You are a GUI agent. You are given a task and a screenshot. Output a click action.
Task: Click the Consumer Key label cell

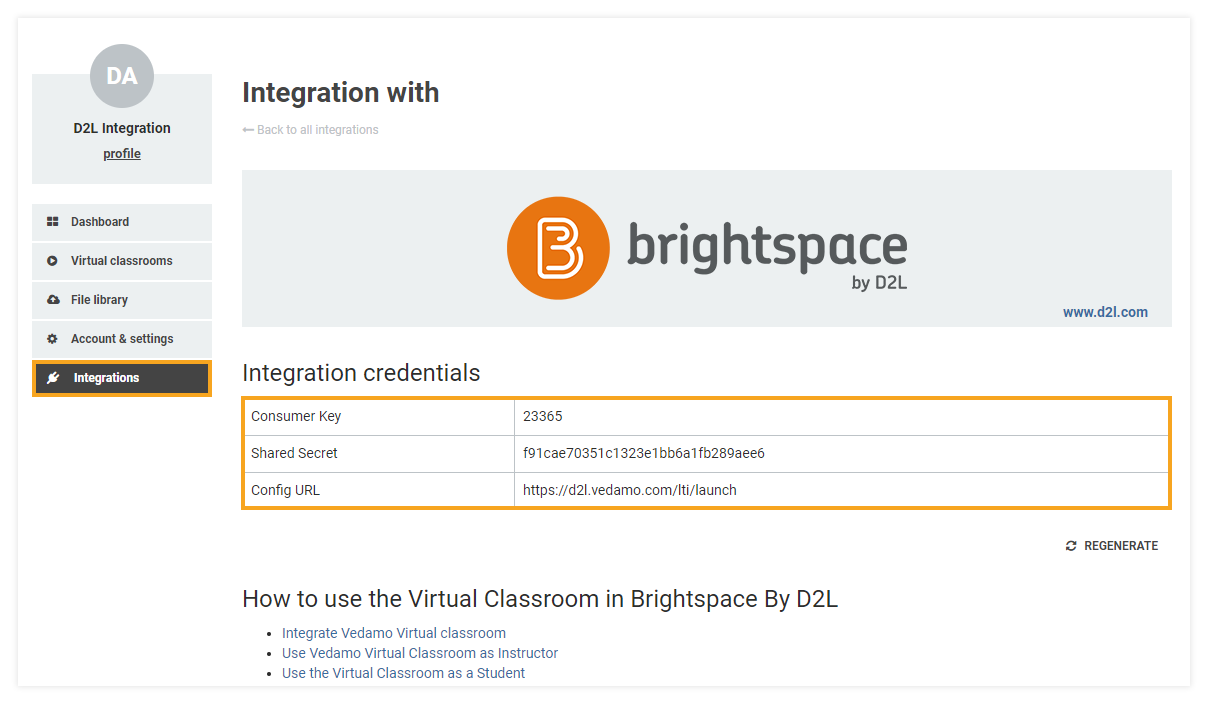pyautogui.click(x=379, y=416)
